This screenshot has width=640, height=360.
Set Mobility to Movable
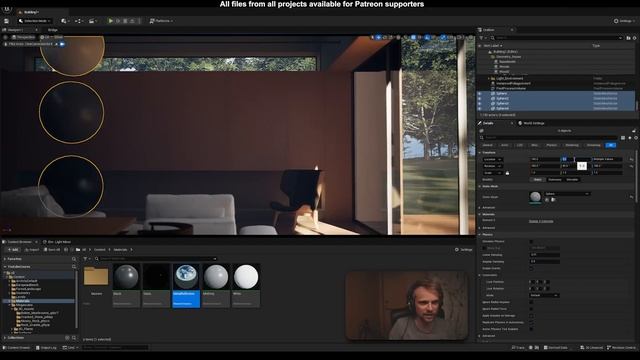(572, 180)
